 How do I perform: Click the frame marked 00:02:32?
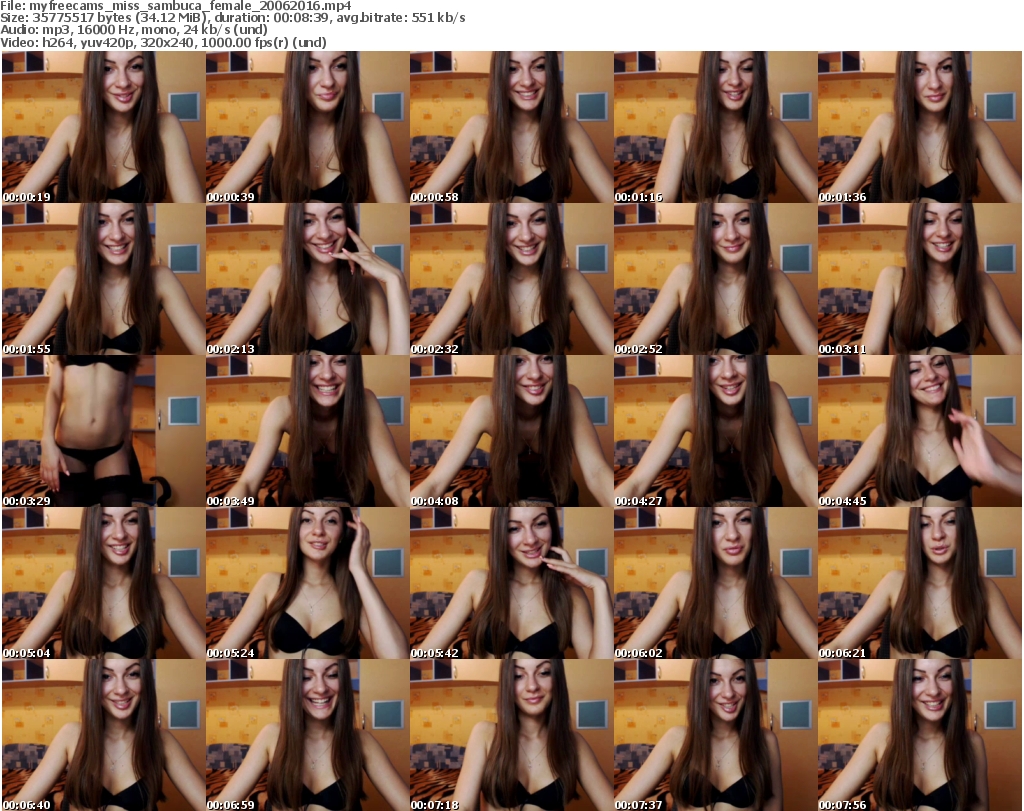click(x=511, y=279)
